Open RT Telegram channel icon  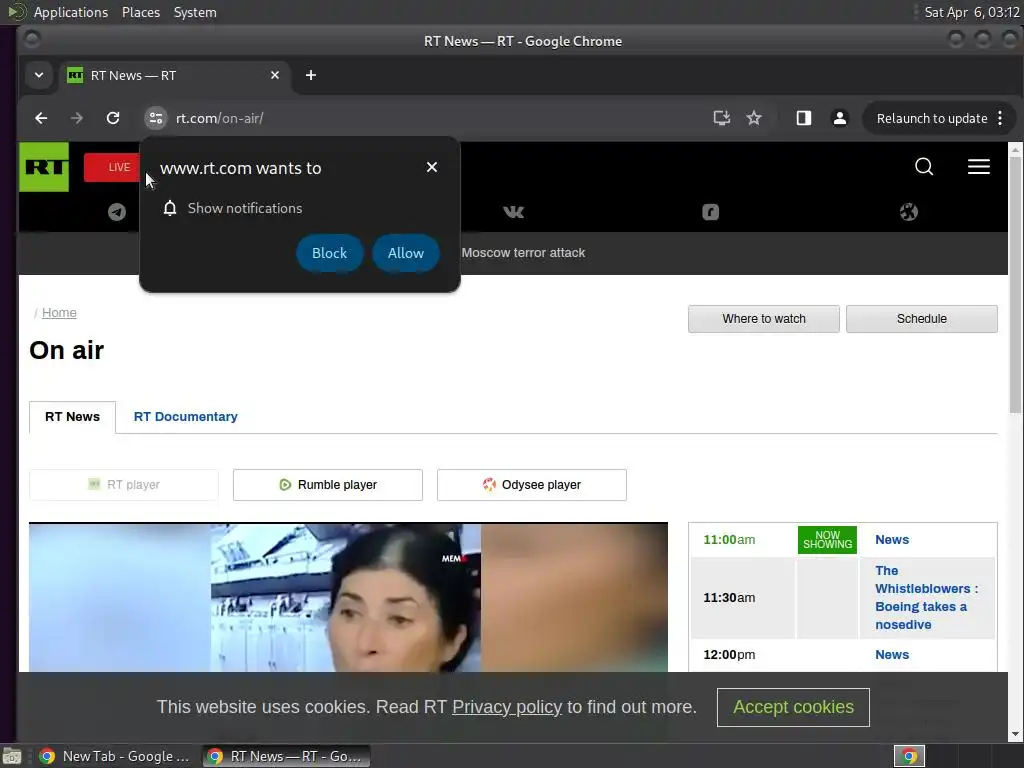click(117, 212)
